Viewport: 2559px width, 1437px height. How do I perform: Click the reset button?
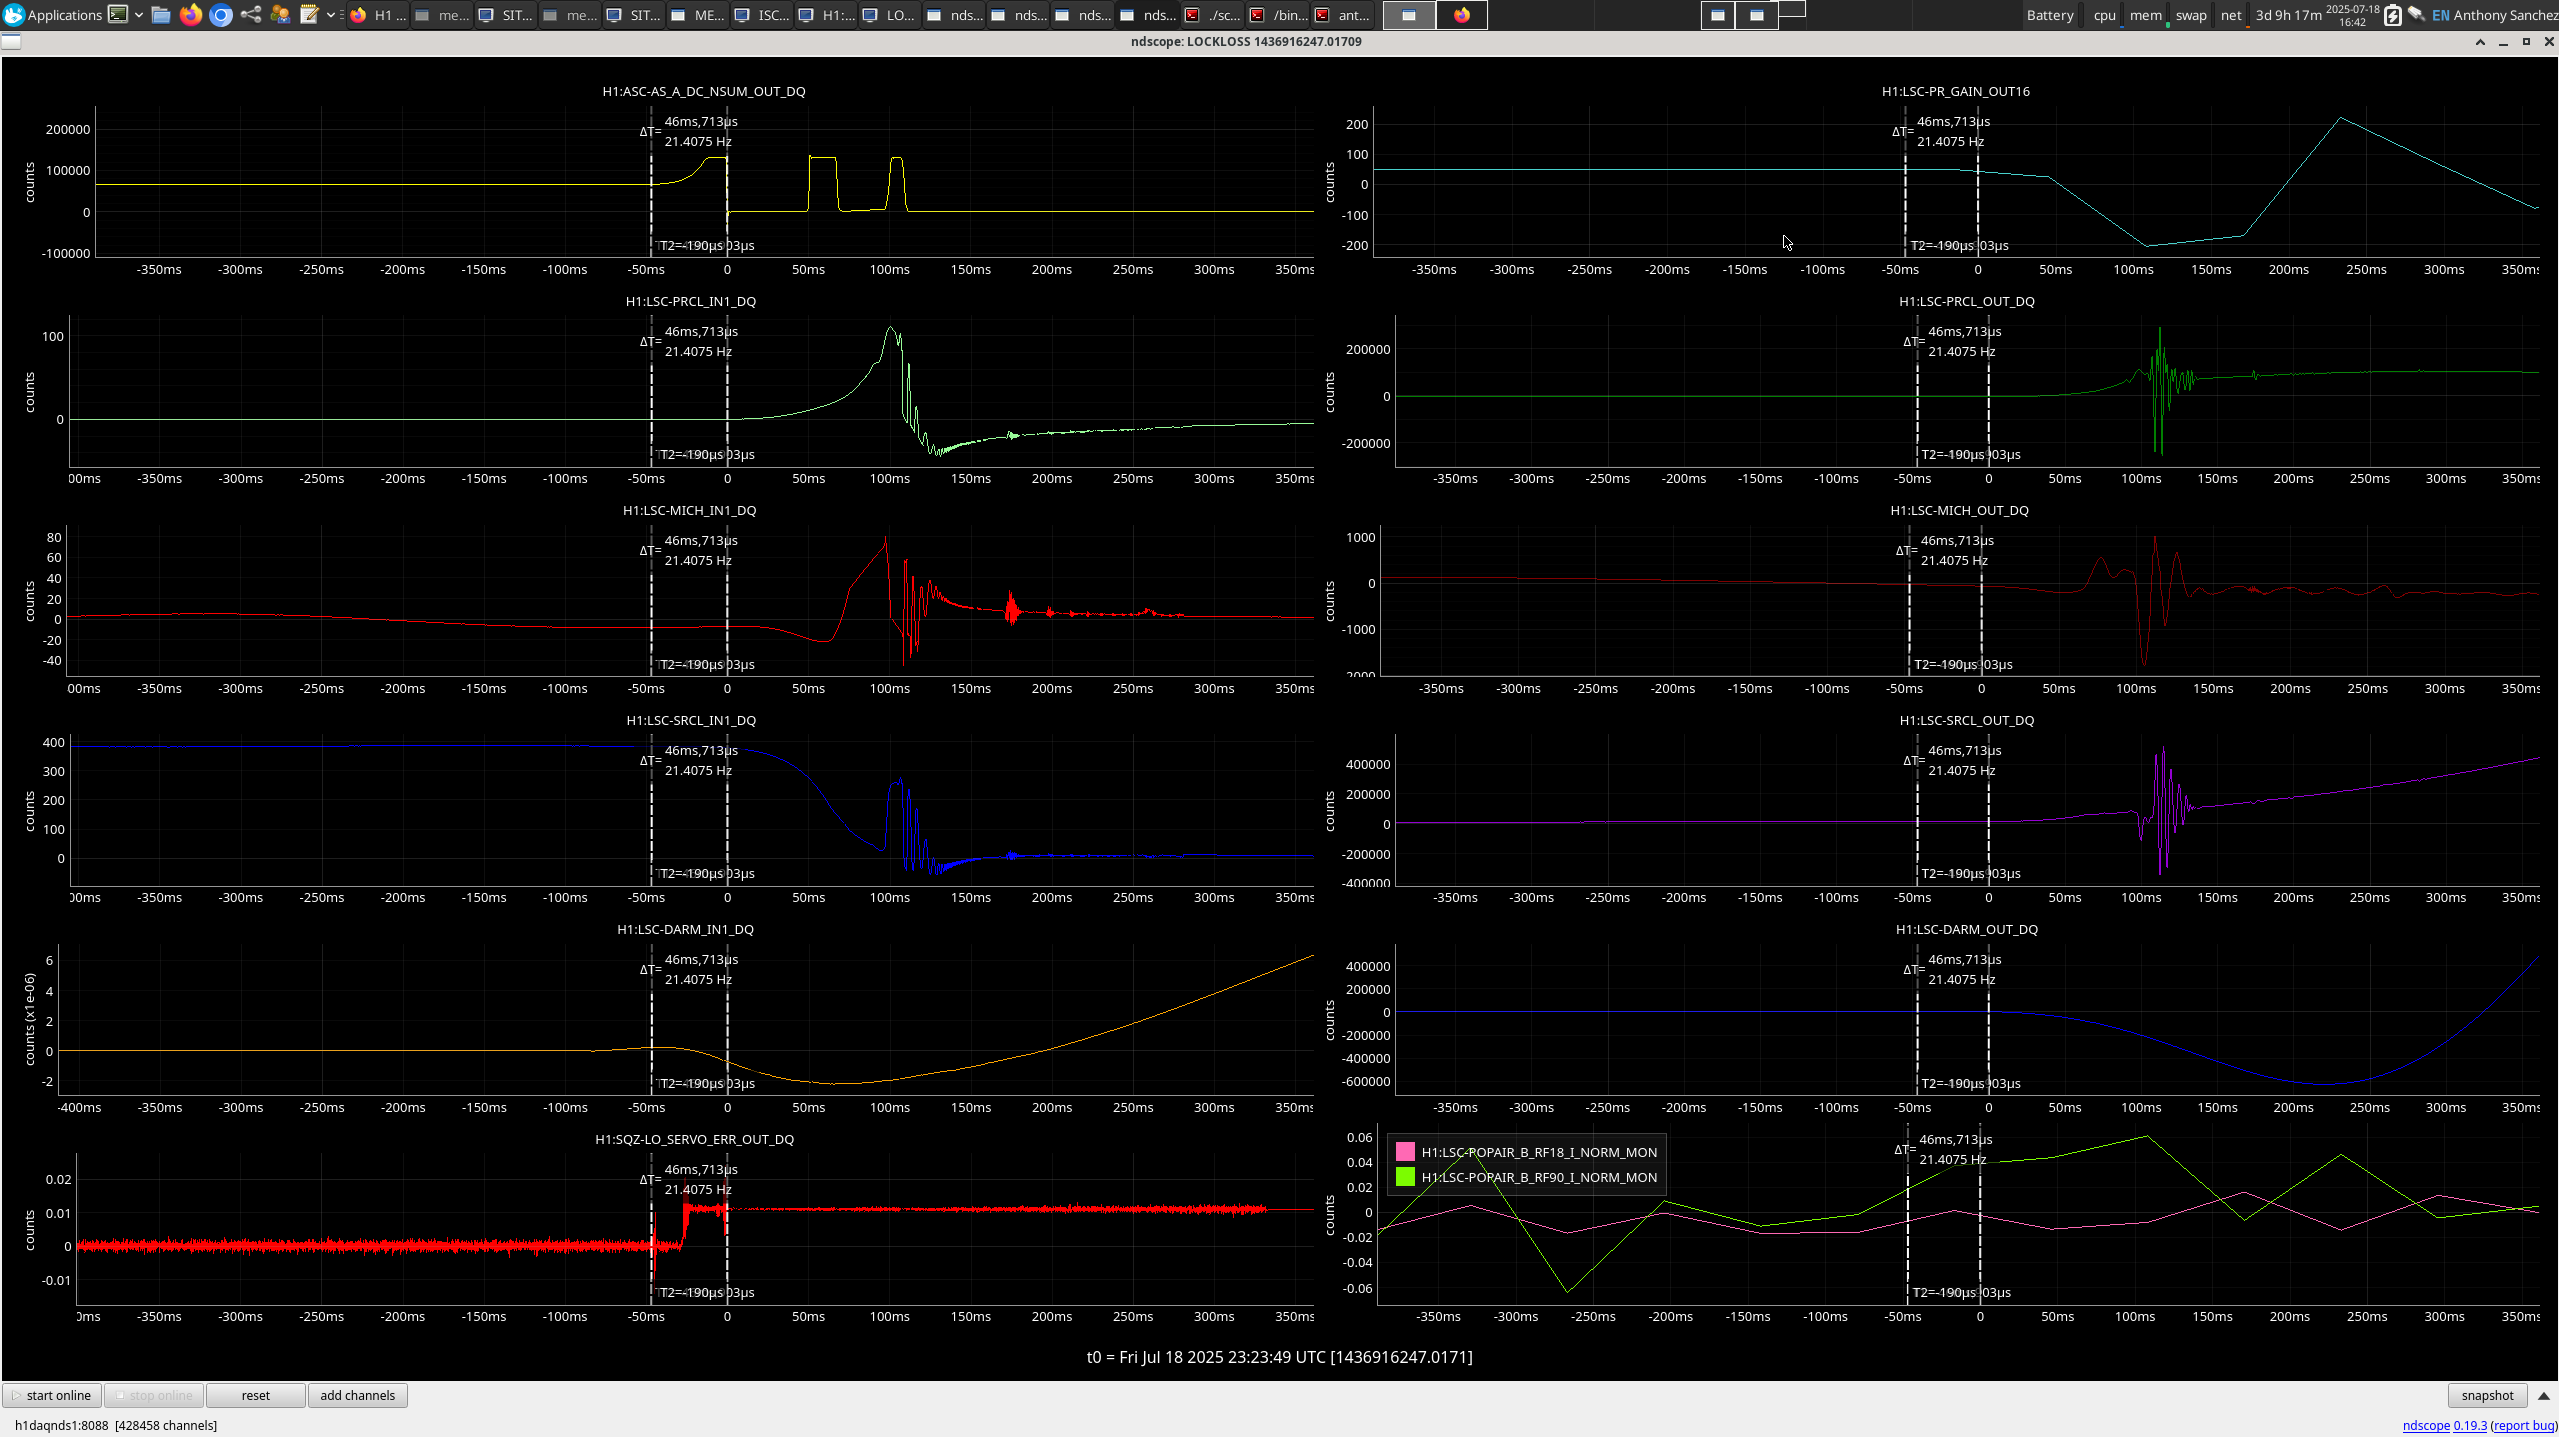pyautogui.click(x=256, y=1395)
